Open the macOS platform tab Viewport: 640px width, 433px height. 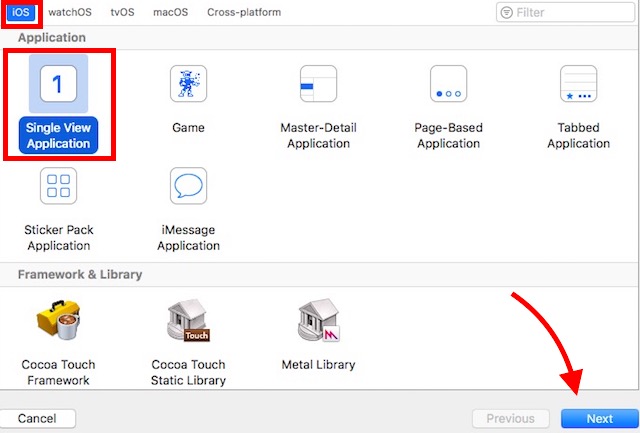[171, 12]
